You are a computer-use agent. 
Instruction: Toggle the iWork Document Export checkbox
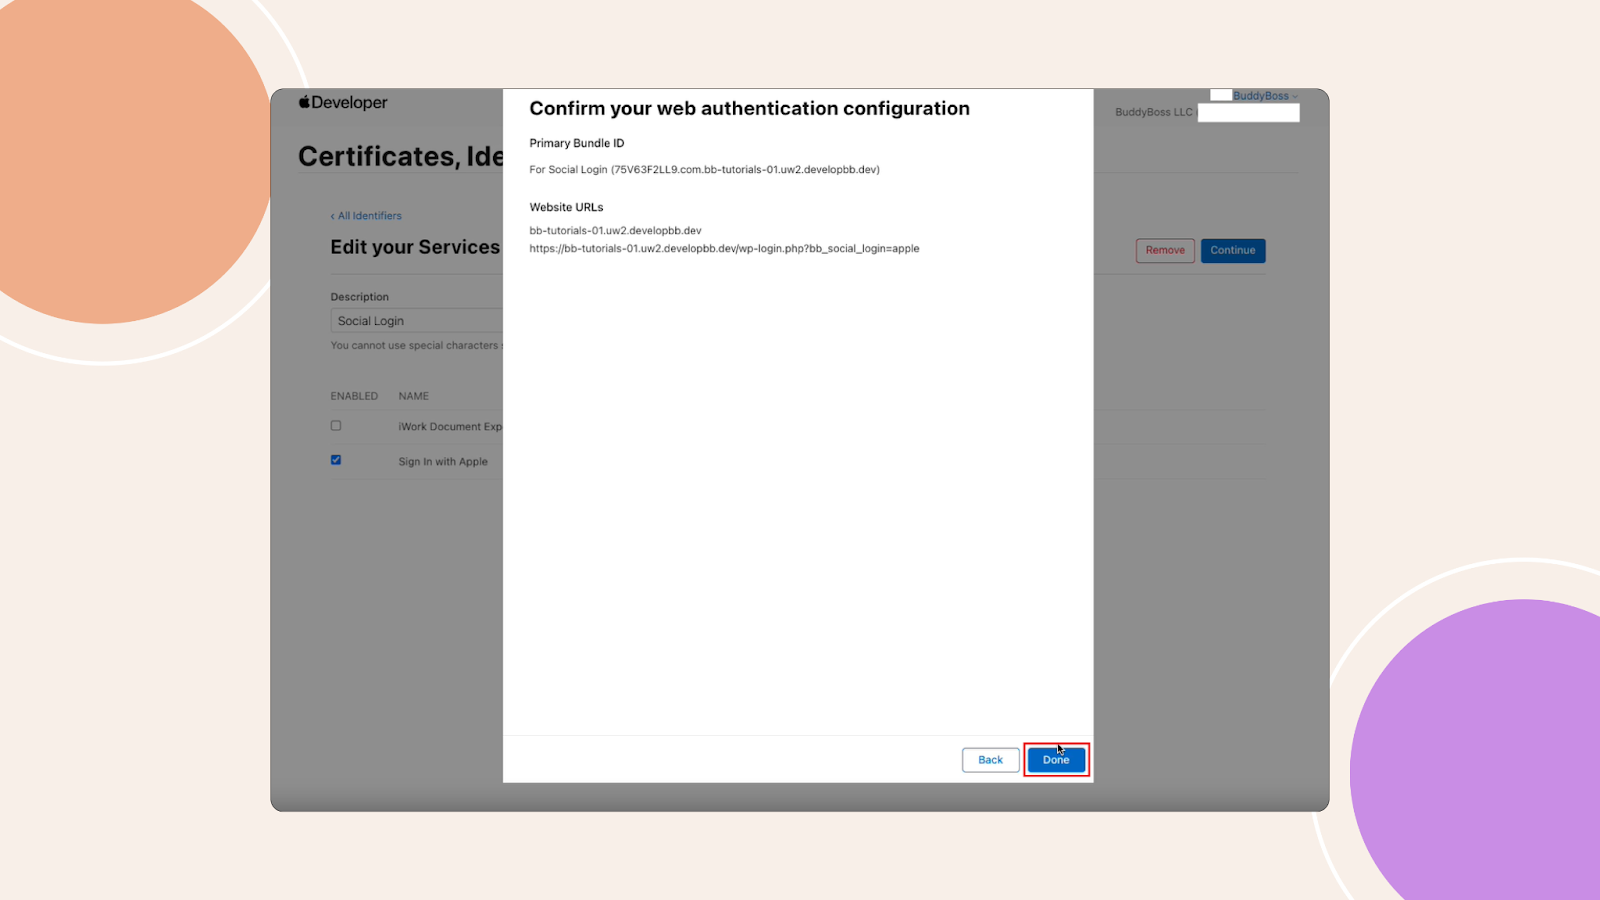336,426
